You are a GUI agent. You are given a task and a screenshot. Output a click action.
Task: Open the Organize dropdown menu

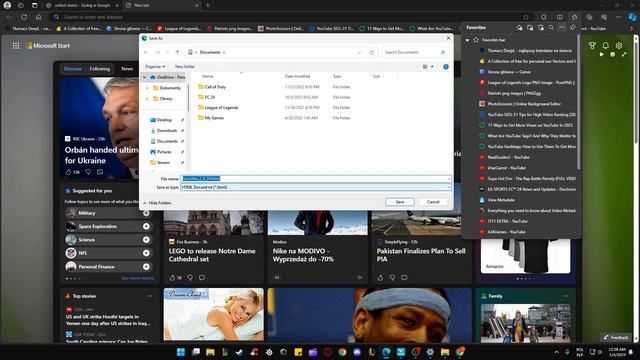[x=155, y=67]
